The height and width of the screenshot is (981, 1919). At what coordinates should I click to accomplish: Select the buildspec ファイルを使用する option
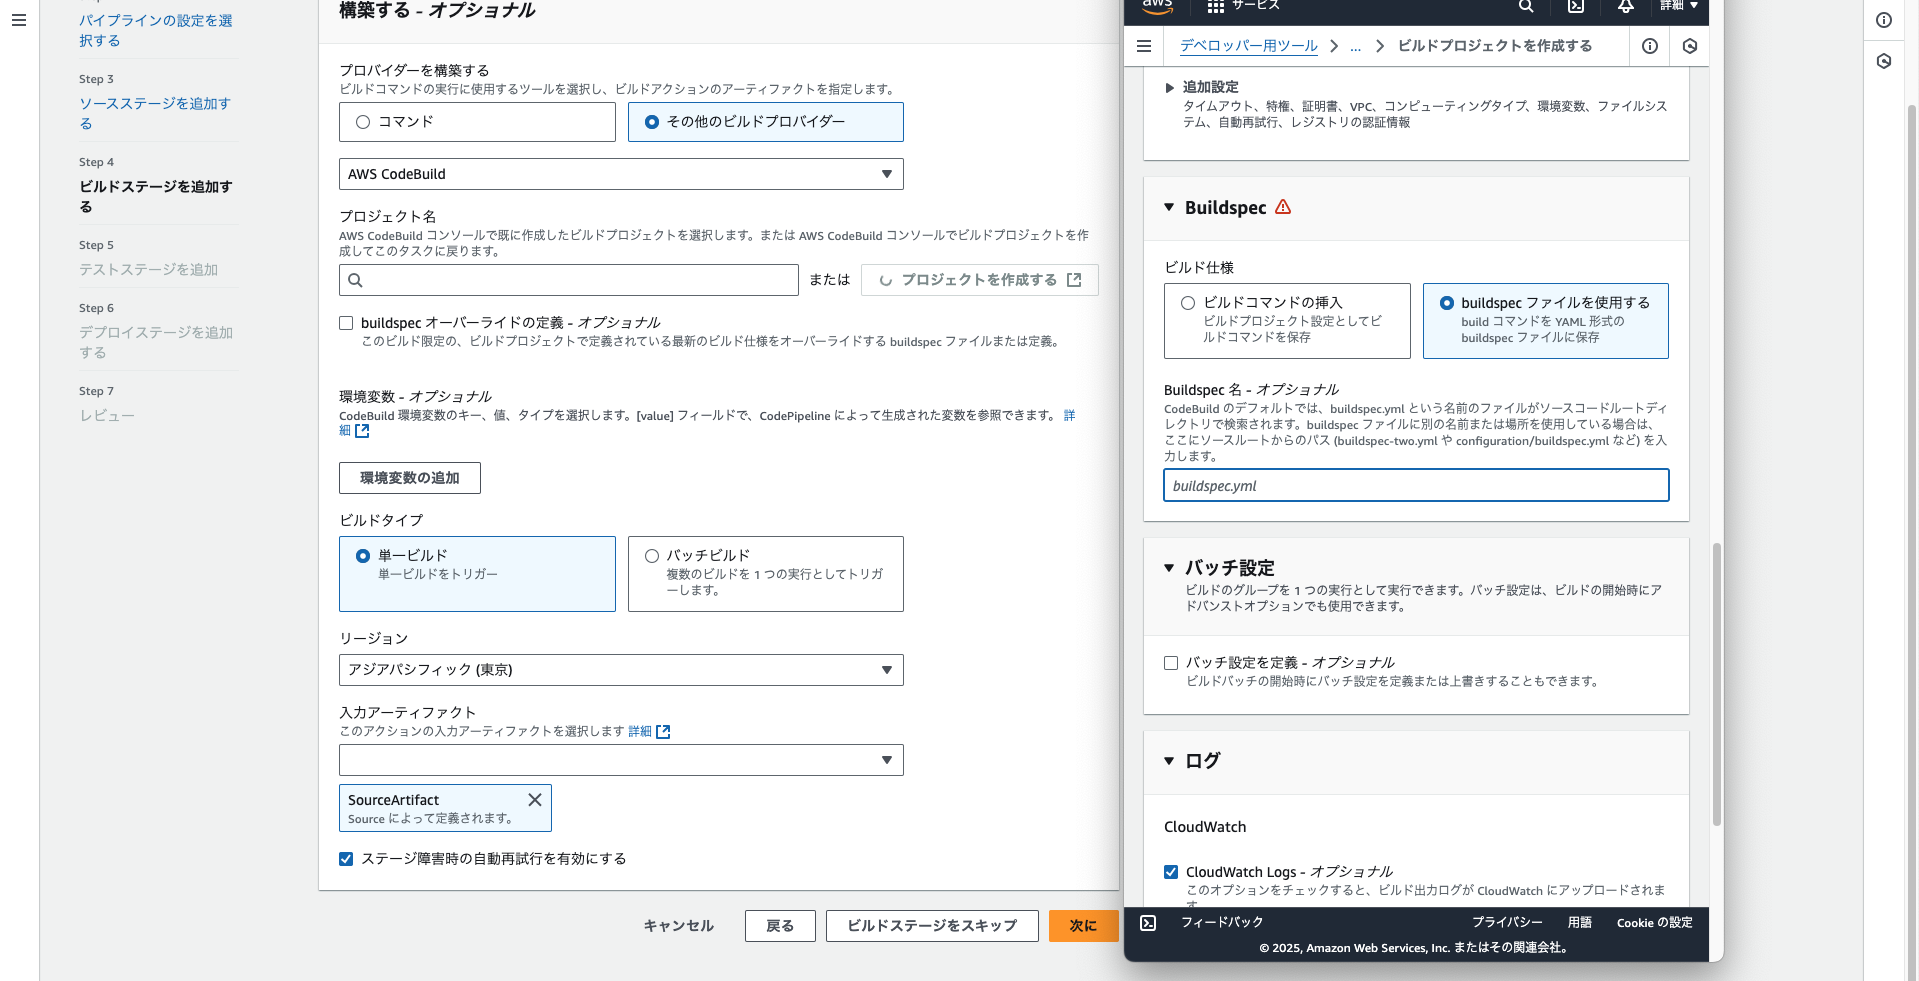tap(1448, 303)
